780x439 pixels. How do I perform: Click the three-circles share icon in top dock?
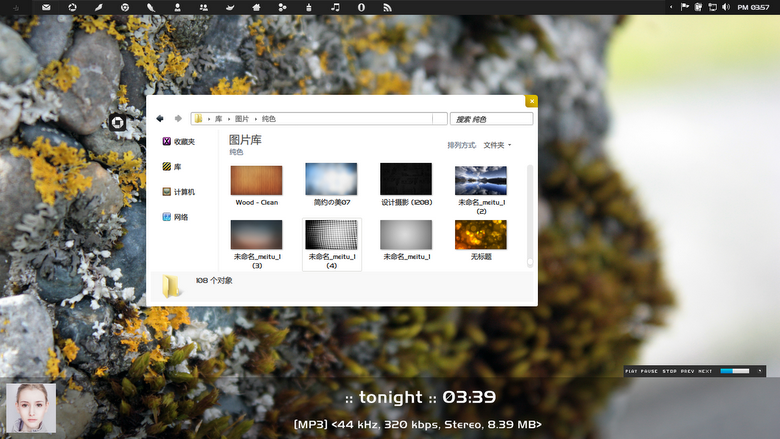coord(282,7)
